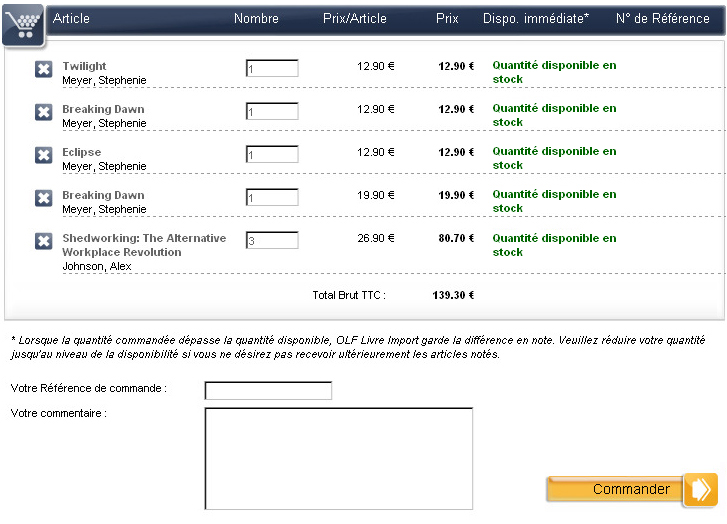Click the Total Brut TTC label
The height and width of the screenshot is (524, 727).
point(349,295)
